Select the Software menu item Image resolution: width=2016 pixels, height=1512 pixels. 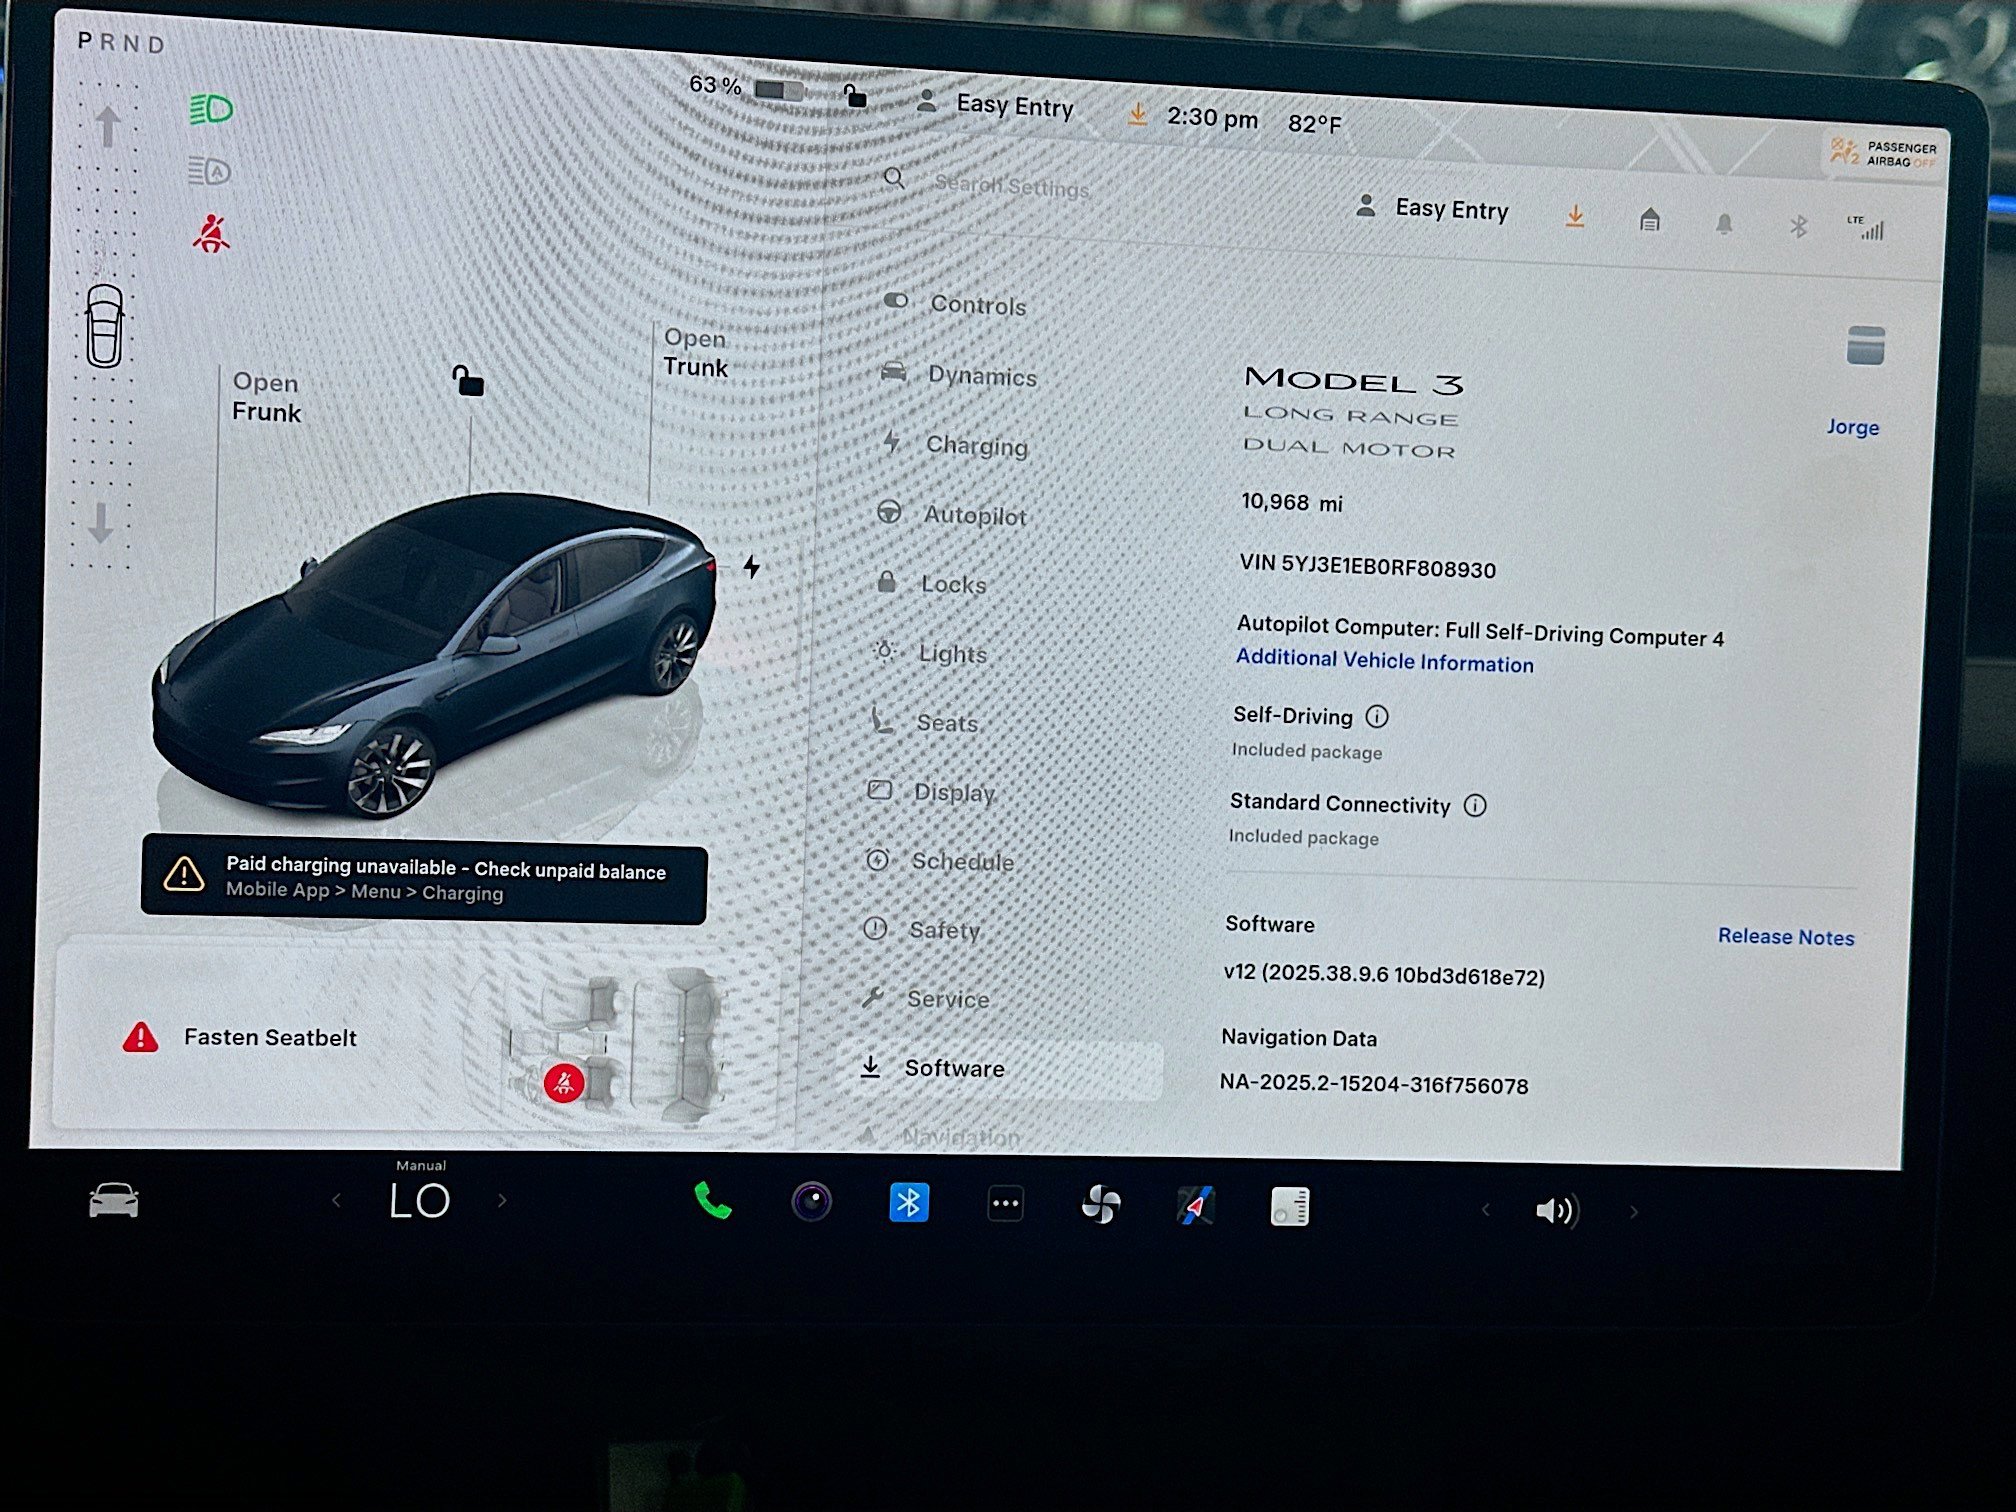pos(998,1068)
